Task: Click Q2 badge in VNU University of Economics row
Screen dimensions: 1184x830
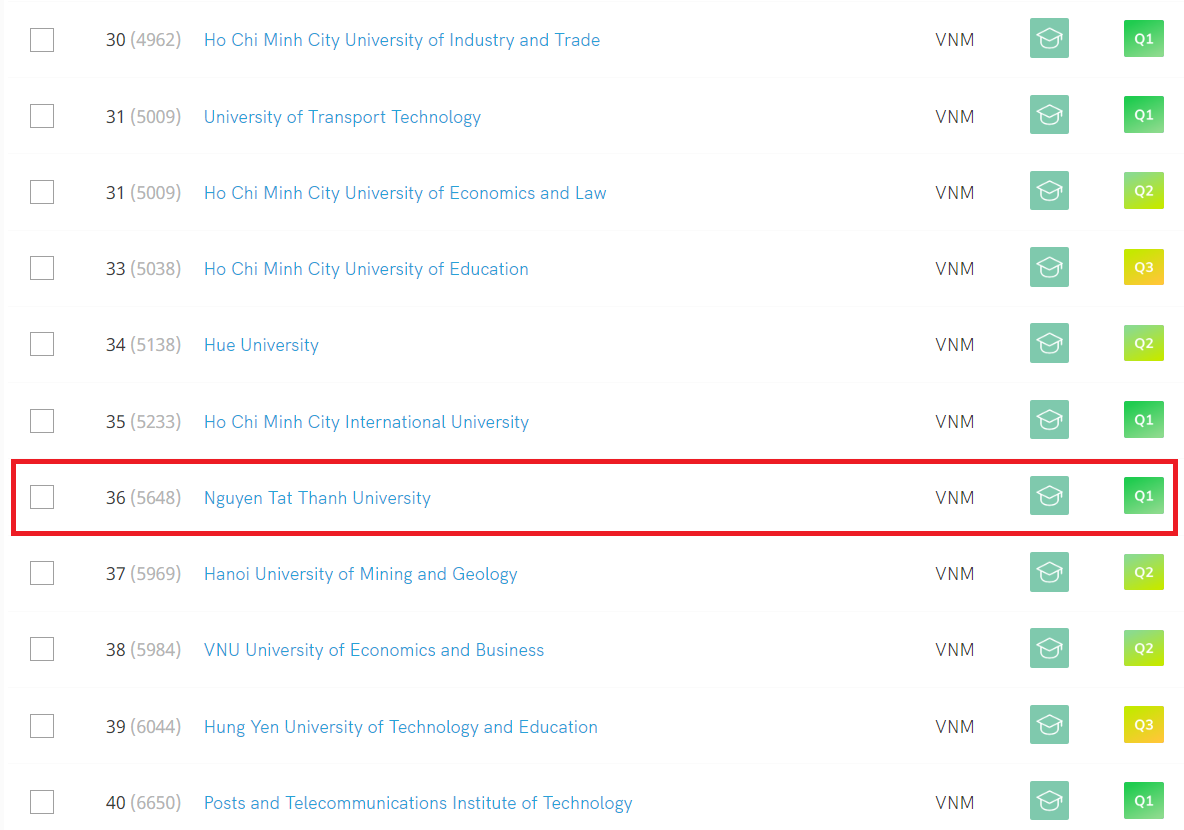Action: point(1143,649)
